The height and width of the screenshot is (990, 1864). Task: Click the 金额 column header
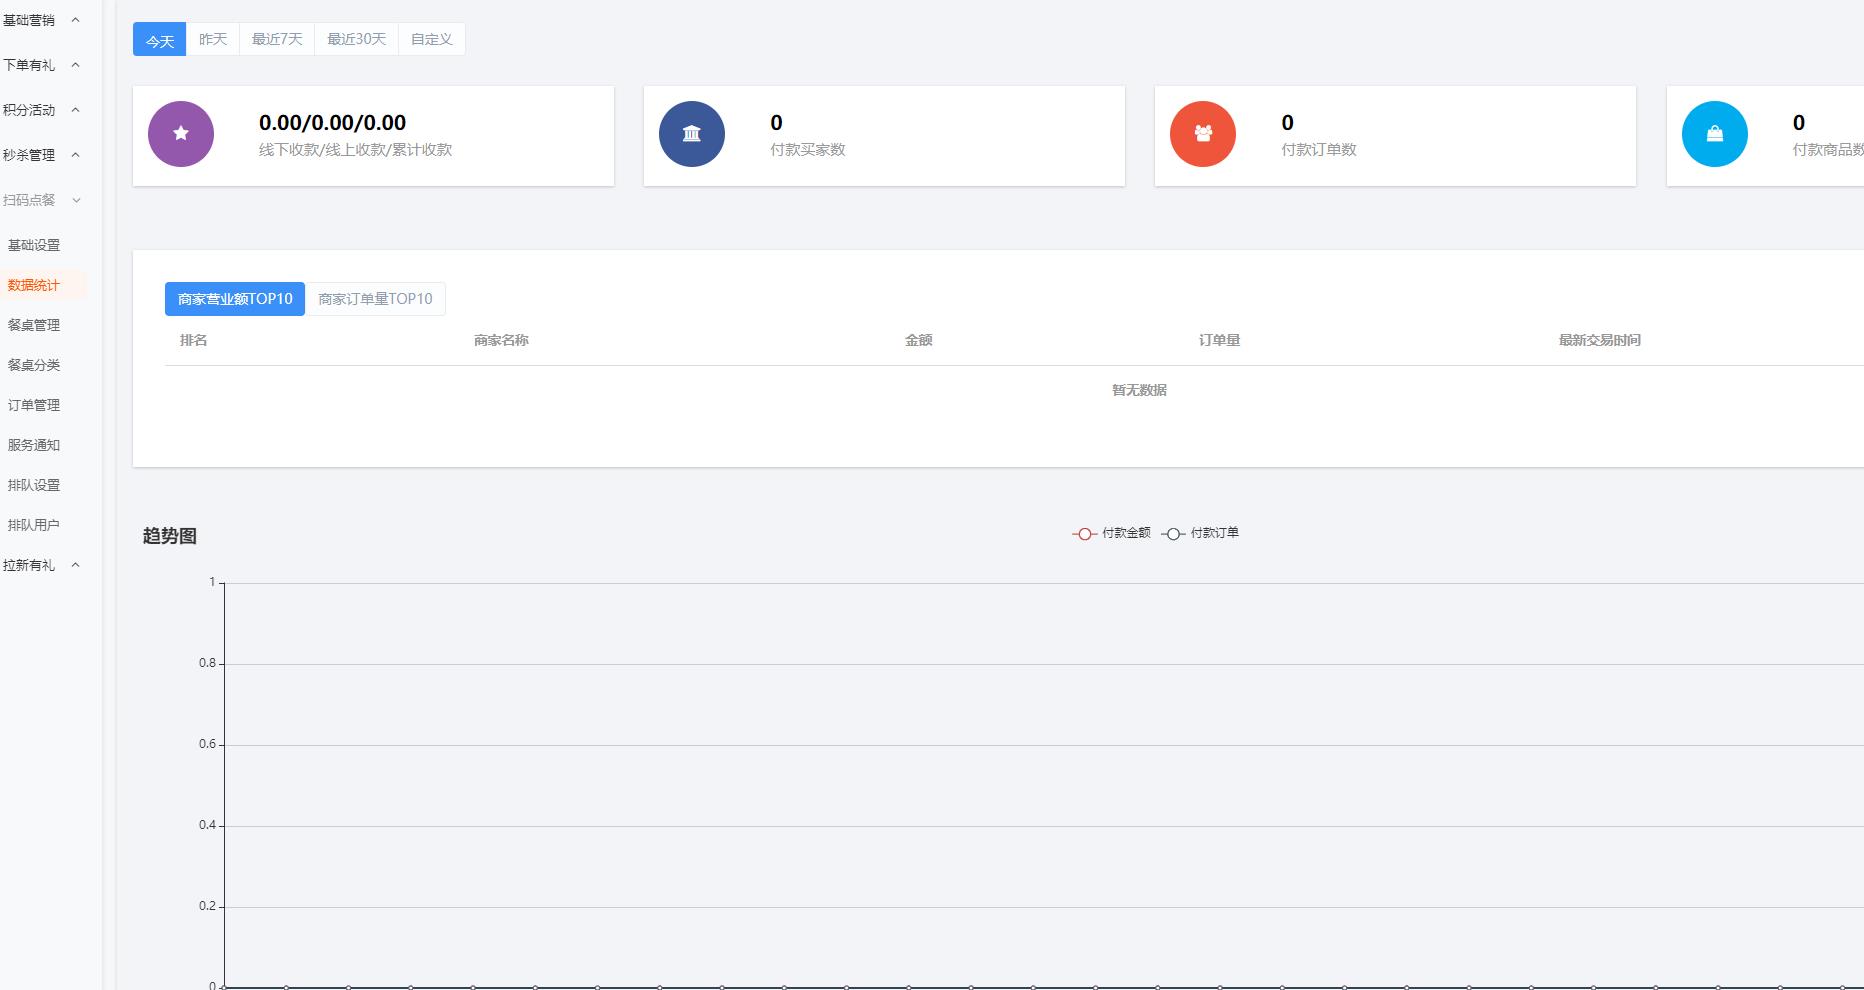pyautogui.click(x=919, y=340)
